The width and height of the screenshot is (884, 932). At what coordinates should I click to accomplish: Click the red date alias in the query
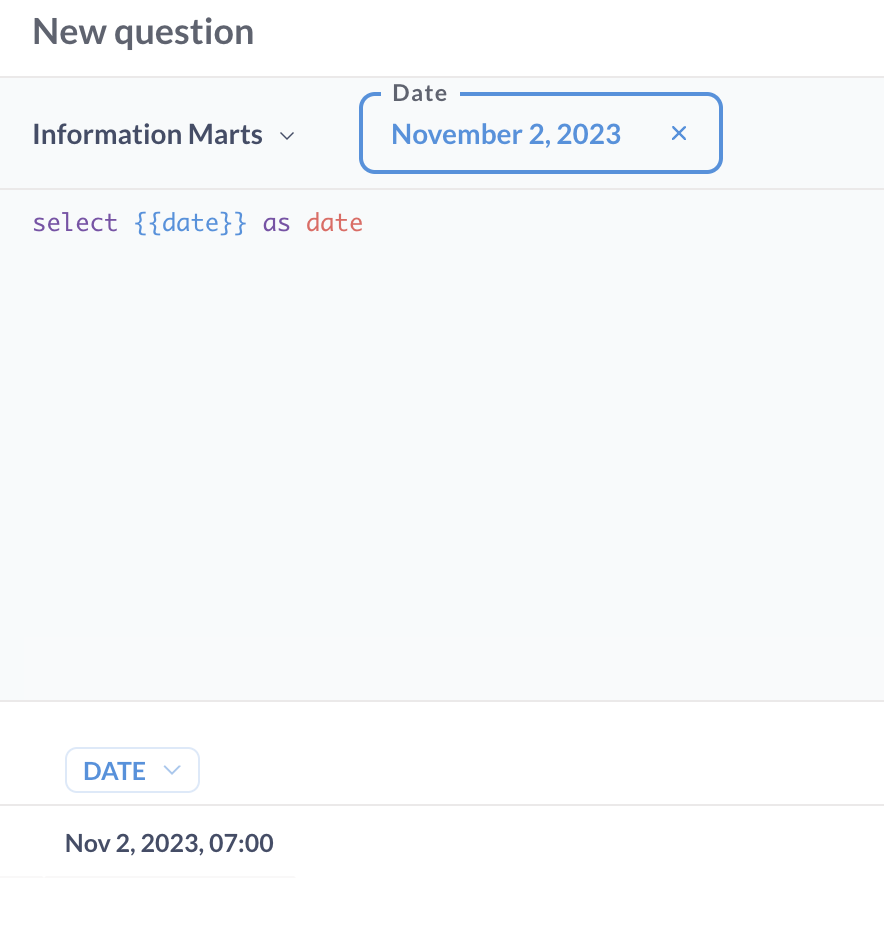[x=334, y=222]
